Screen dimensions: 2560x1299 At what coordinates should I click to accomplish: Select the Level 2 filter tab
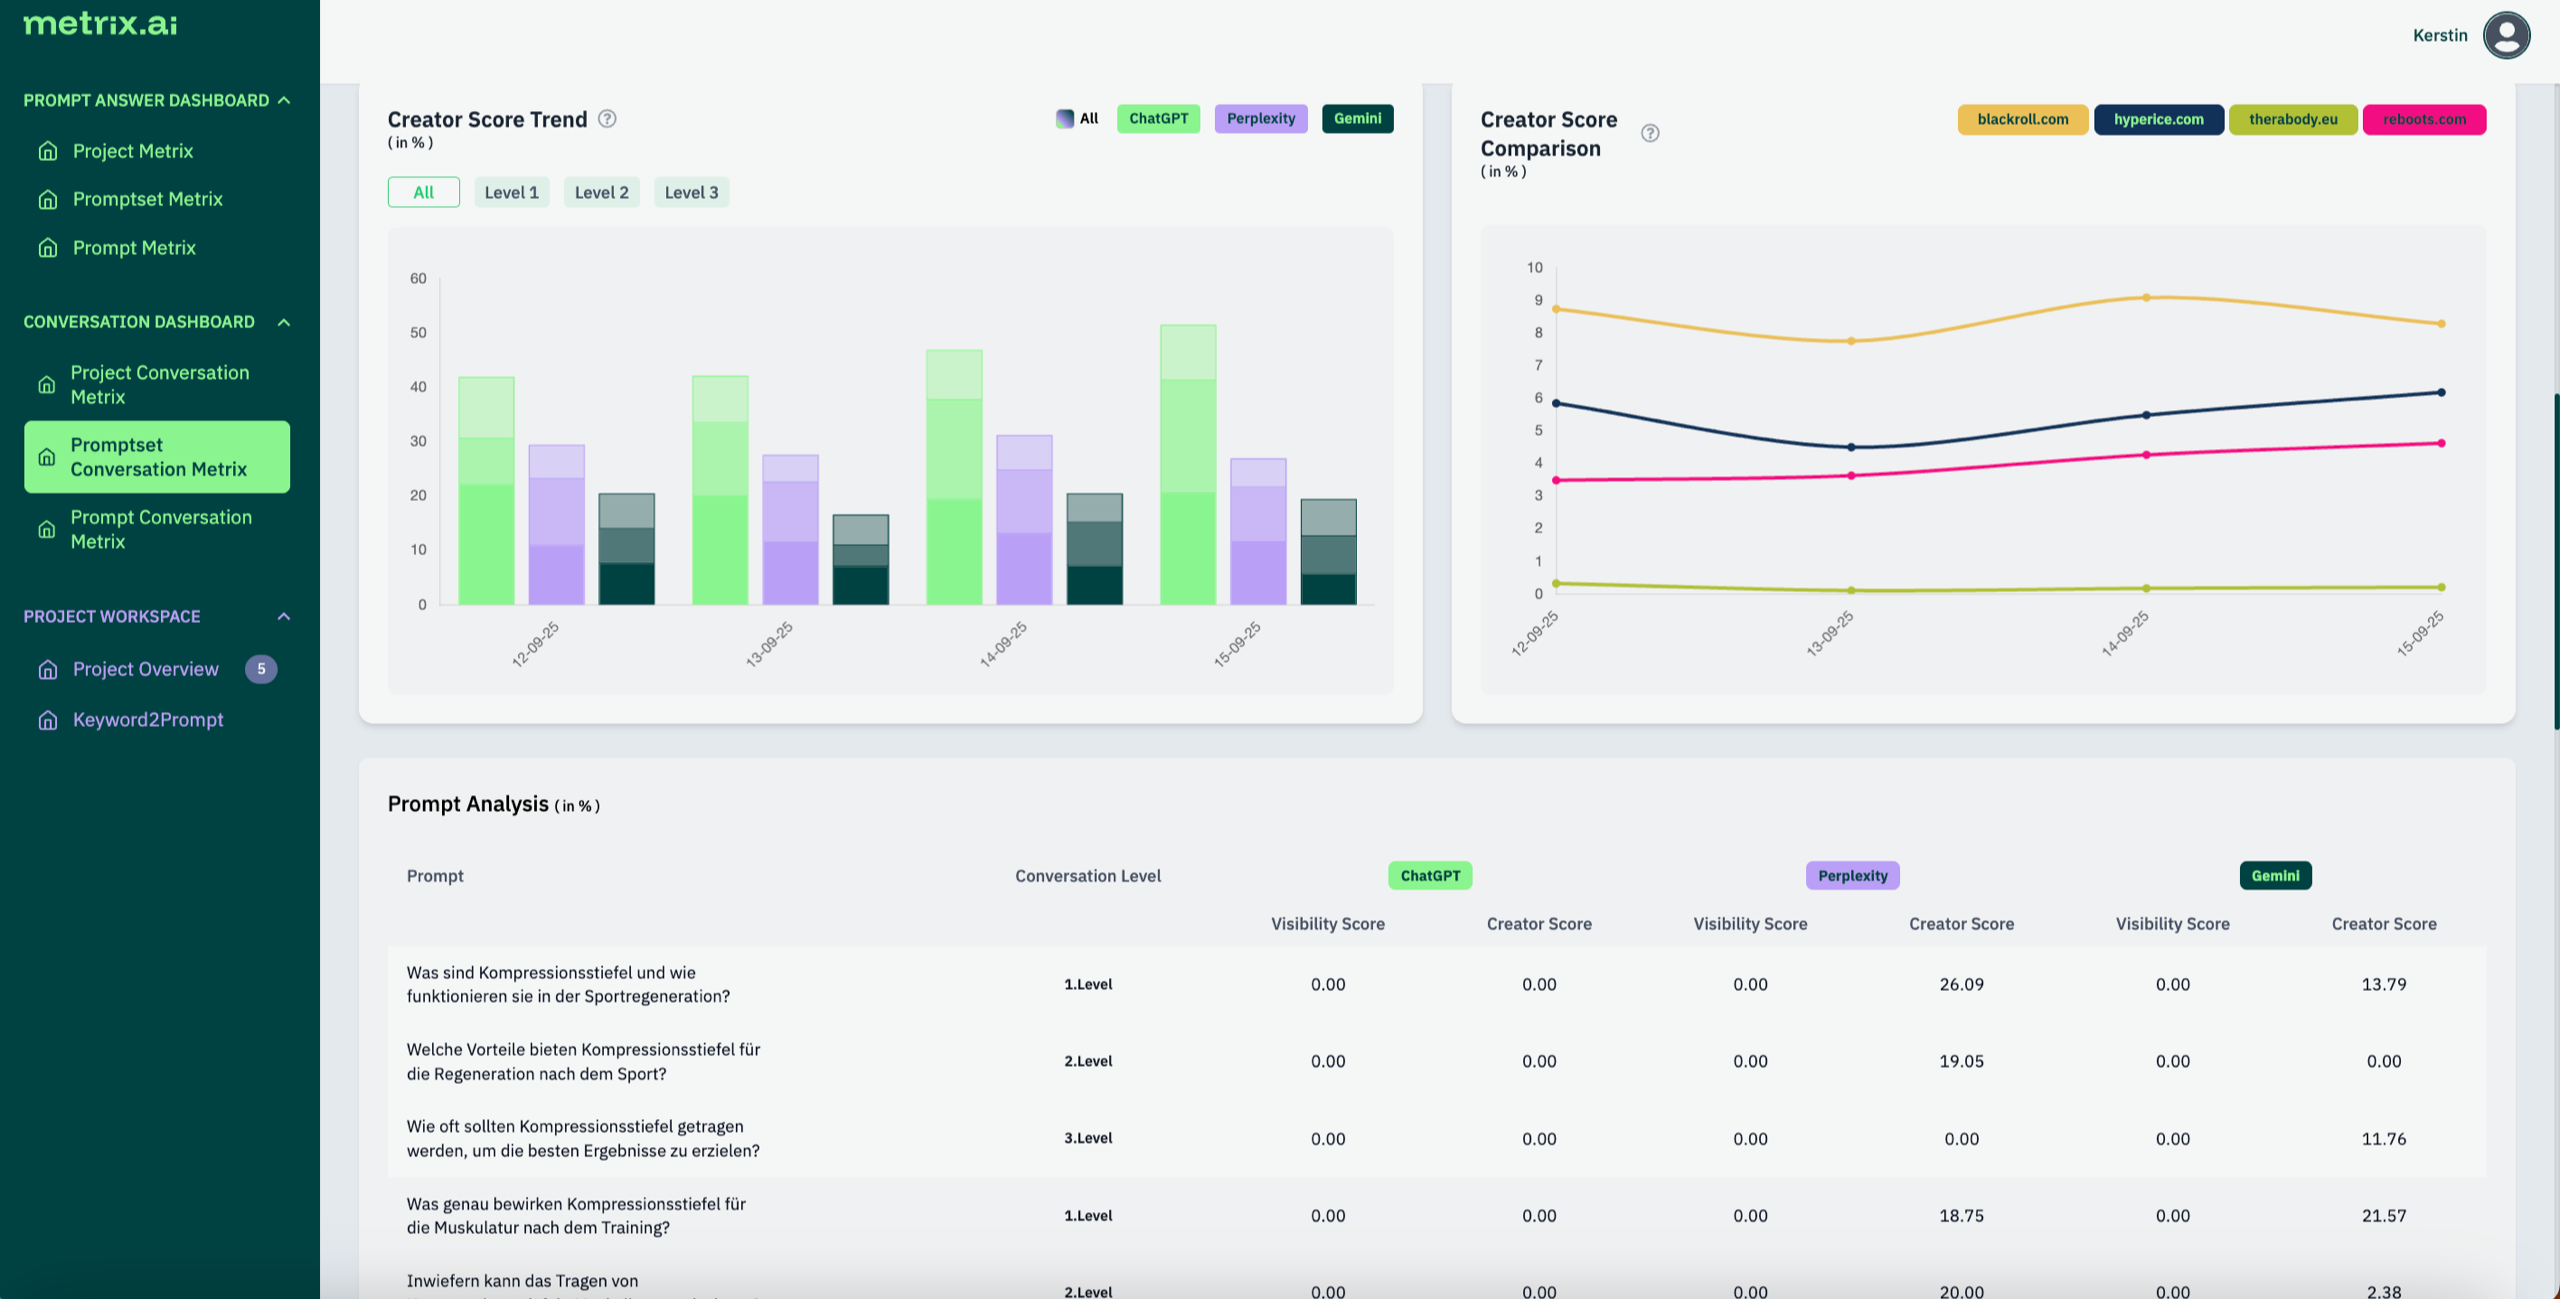click(x=601, y=193)
